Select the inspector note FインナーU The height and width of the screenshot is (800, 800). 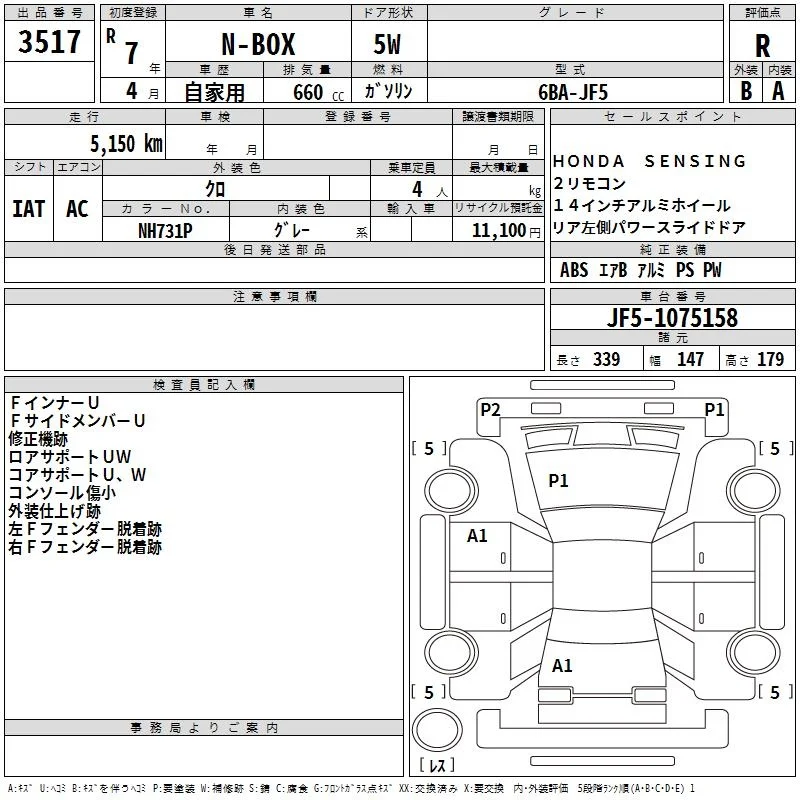coord(54,403)
